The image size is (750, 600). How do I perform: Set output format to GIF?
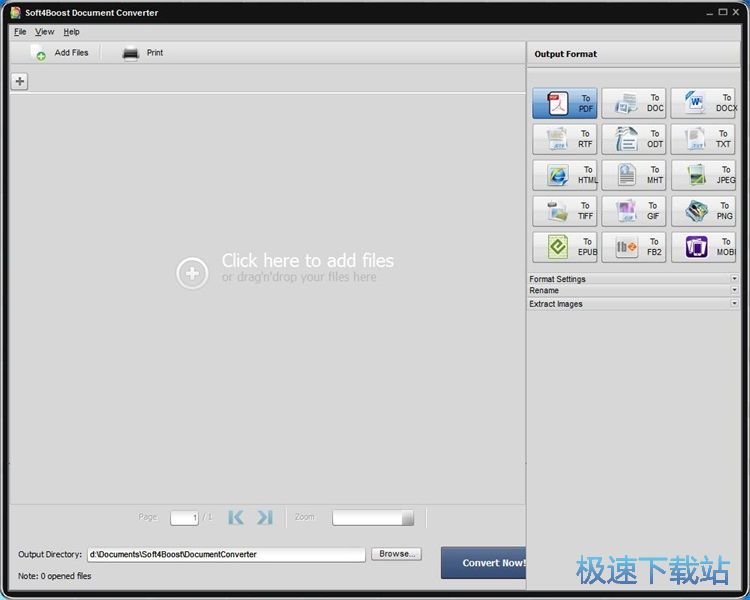coord(634,211)
